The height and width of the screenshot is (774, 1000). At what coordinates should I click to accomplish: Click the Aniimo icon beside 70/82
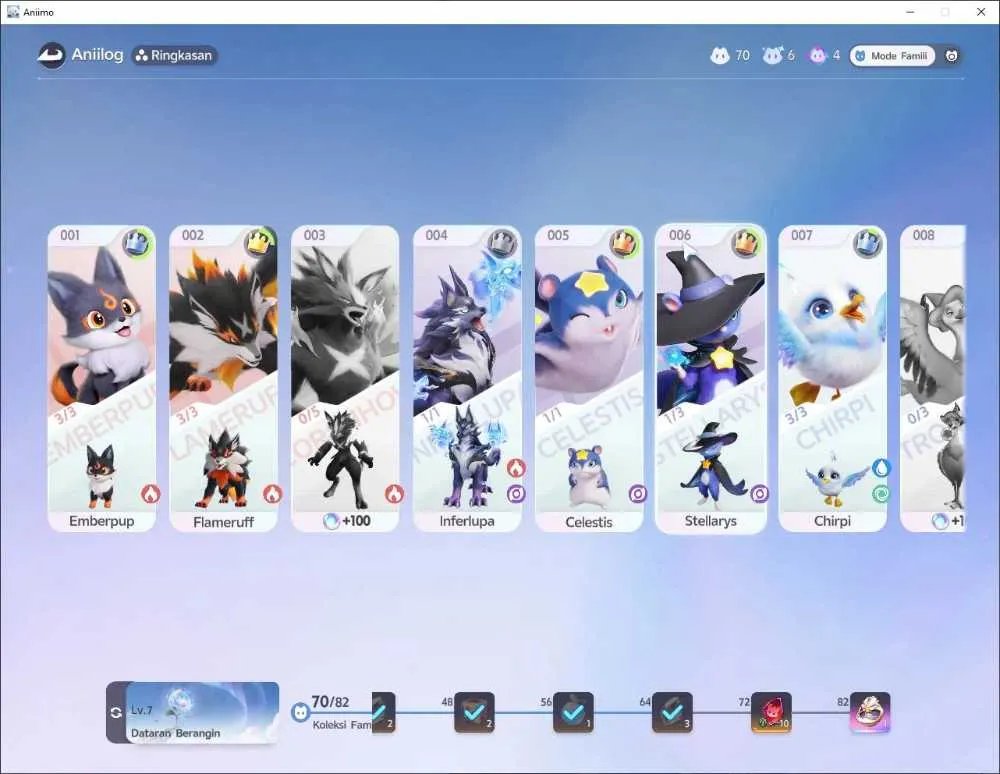pos(300,713)
